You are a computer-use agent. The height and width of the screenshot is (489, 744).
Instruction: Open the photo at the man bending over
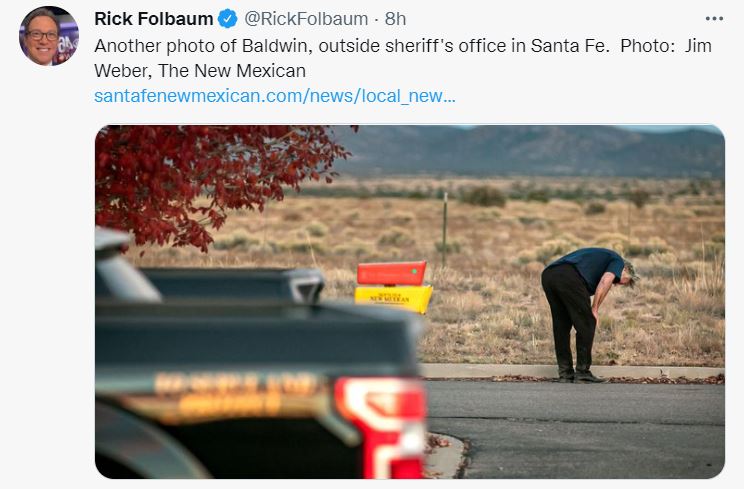click(x=586, y=310)
